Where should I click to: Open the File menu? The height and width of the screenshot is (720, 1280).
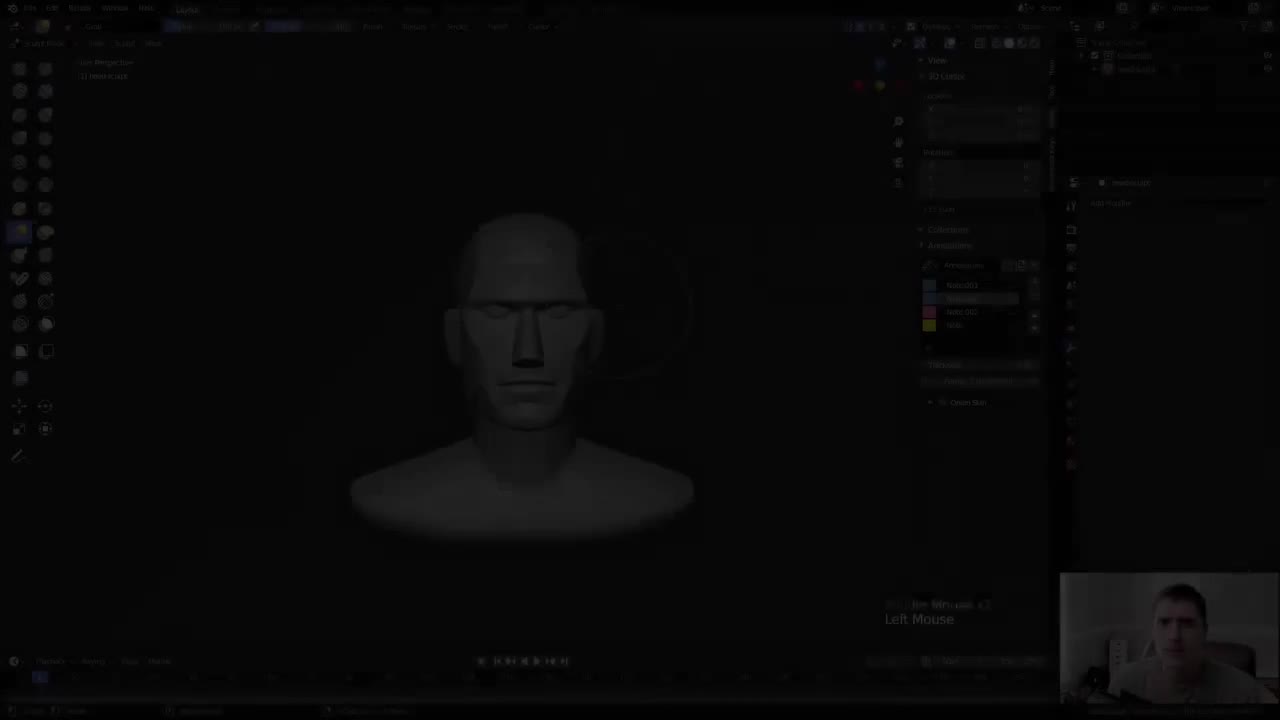[30, 8]
